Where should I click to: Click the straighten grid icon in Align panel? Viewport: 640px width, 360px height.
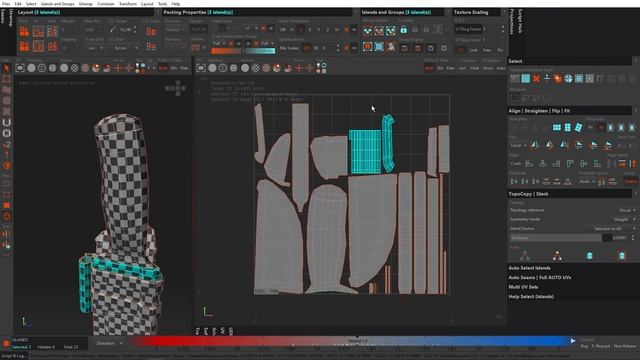click(x=557, y=128)
